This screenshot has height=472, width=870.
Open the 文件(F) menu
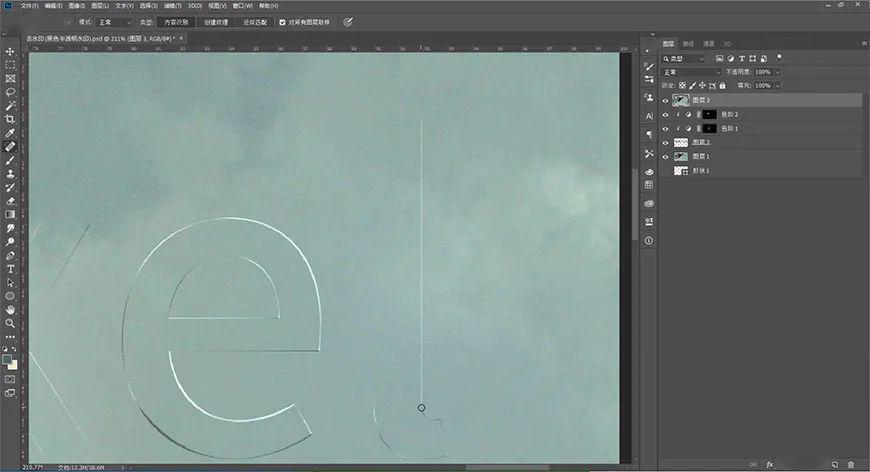pos(29,6)
